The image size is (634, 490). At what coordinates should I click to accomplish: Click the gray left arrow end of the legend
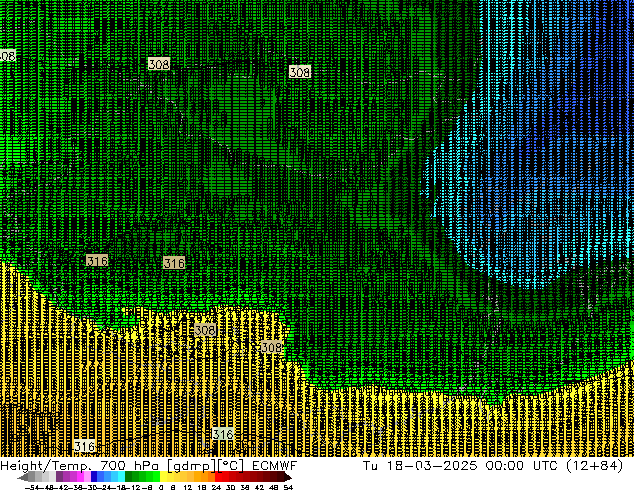pyautogui.click(x=23, y=477)
